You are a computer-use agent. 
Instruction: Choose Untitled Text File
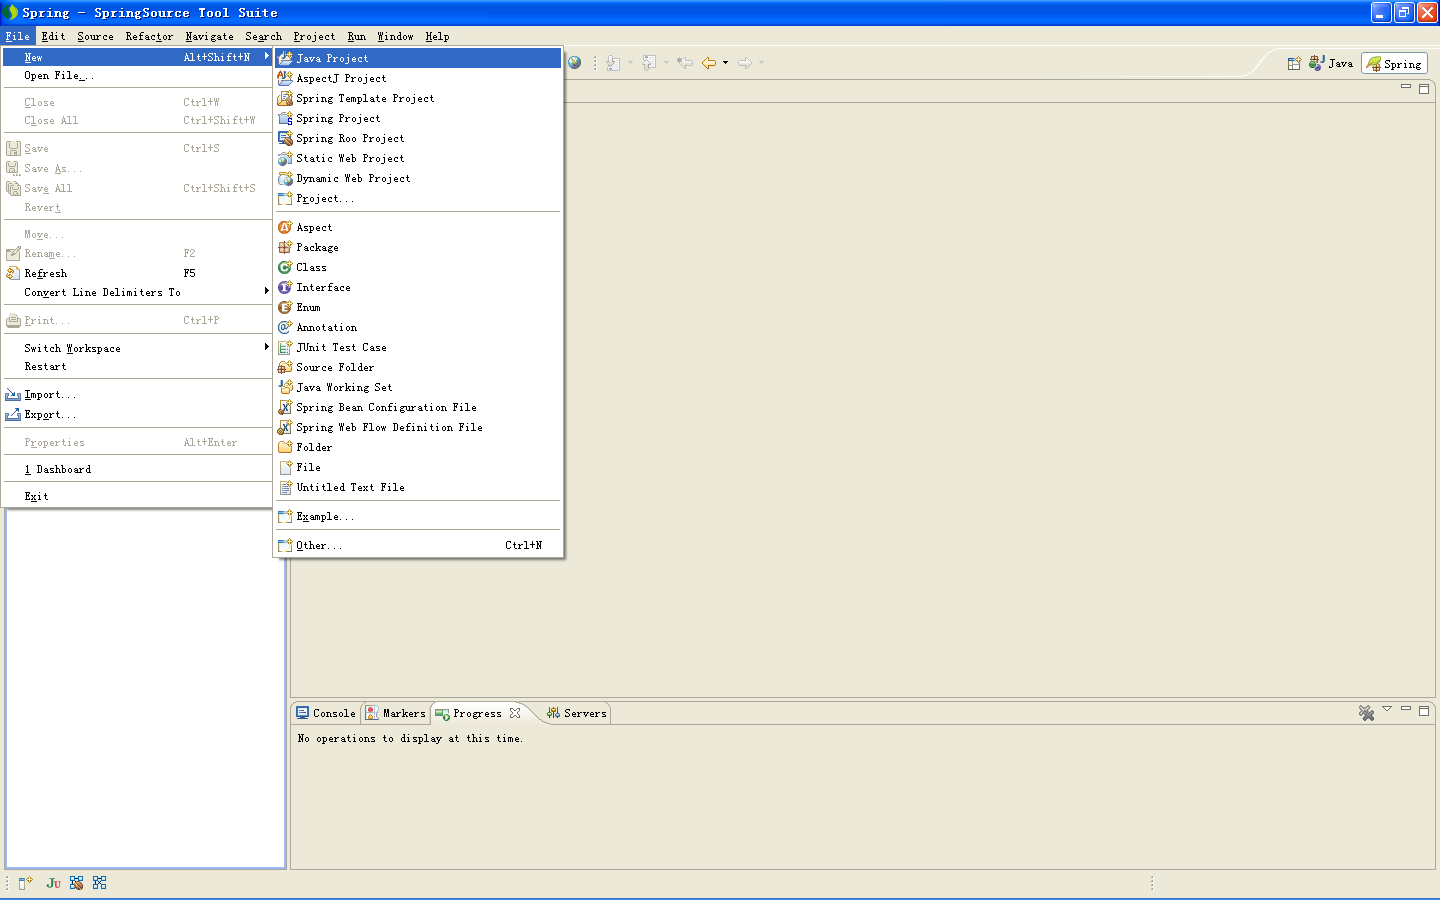[x=418, y=487]
